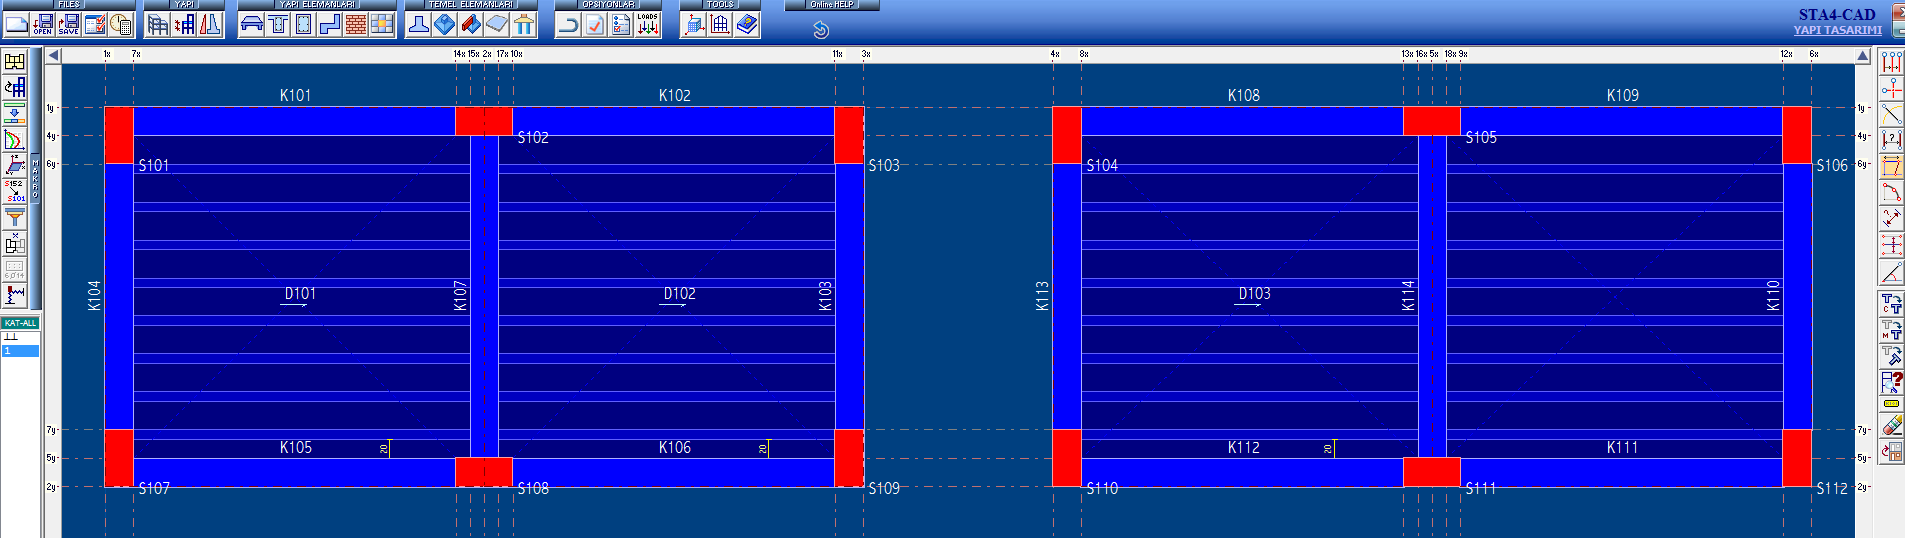This screenshot has height=538, width=1905.
Task: Click the S152 to S101 renumber icon
Action: (14, 191)
